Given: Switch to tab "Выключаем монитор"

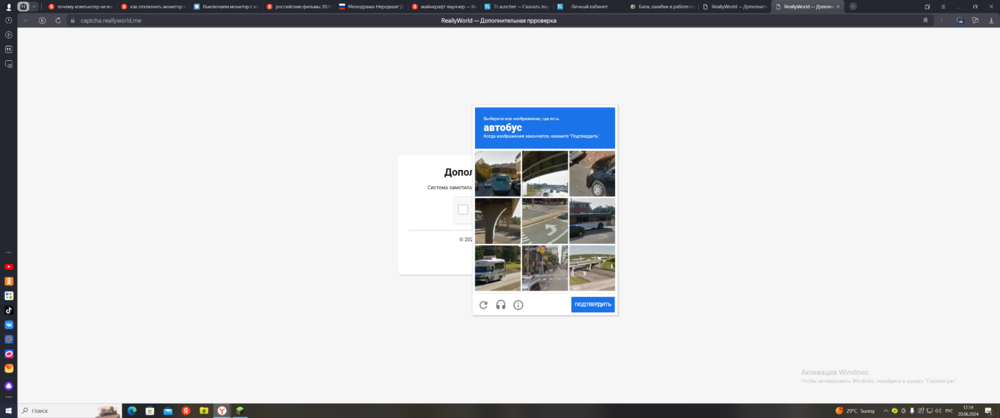Looking at the screenshot, I should (x=226, y=6).
